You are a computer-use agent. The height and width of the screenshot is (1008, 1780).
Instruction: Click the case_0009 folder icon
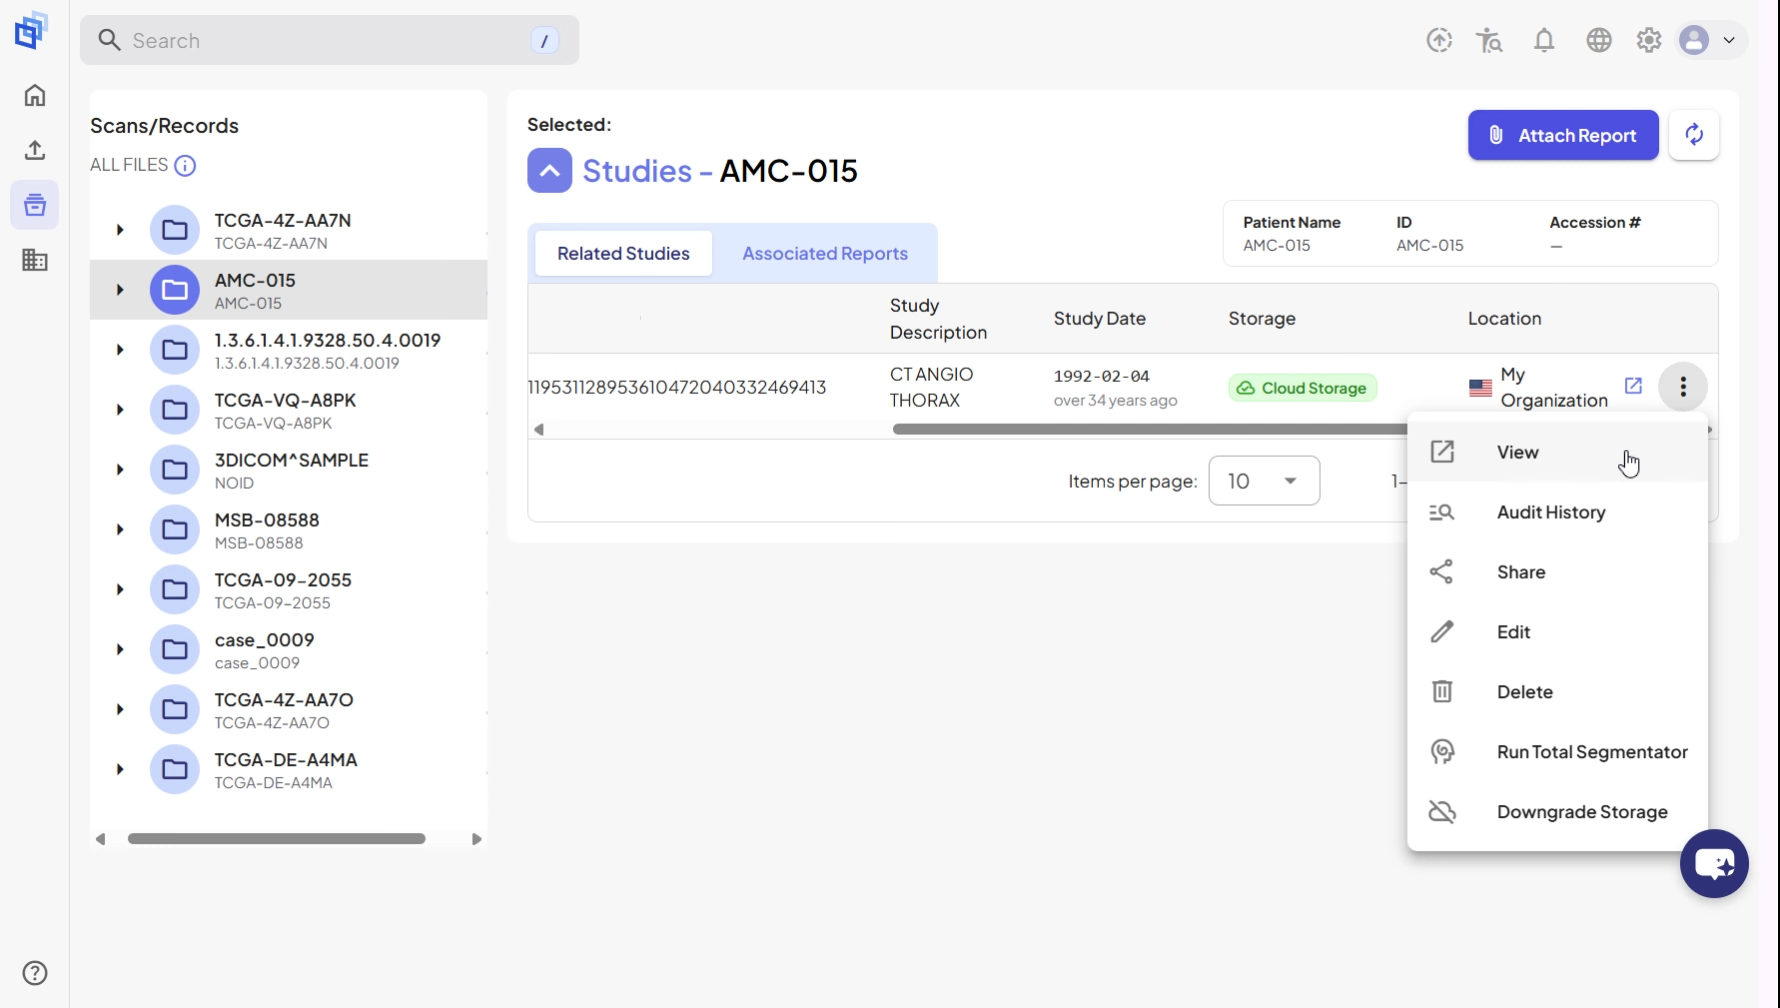point(175,650)
